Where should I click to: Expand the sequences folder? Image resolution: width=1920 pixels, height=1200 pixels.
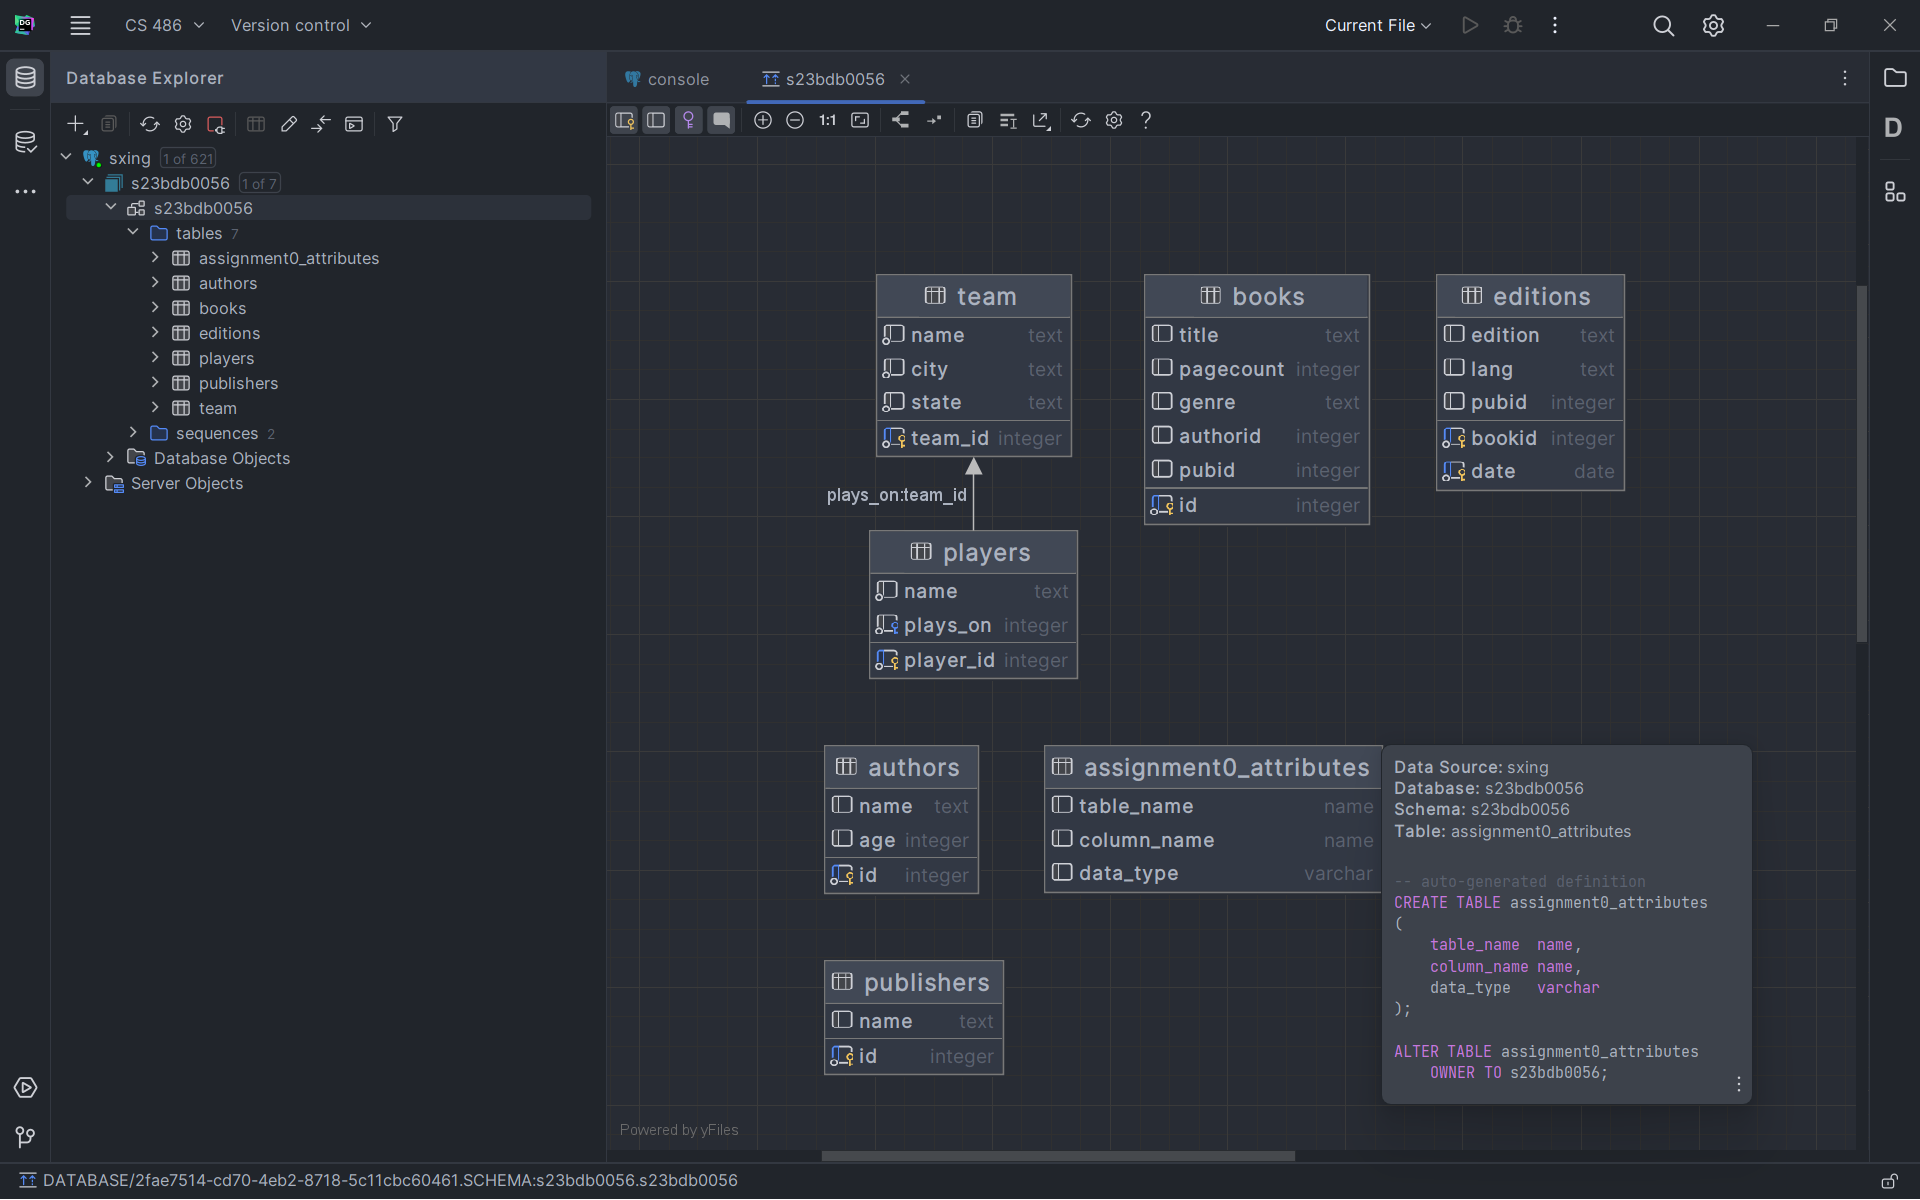pos(133,433)
